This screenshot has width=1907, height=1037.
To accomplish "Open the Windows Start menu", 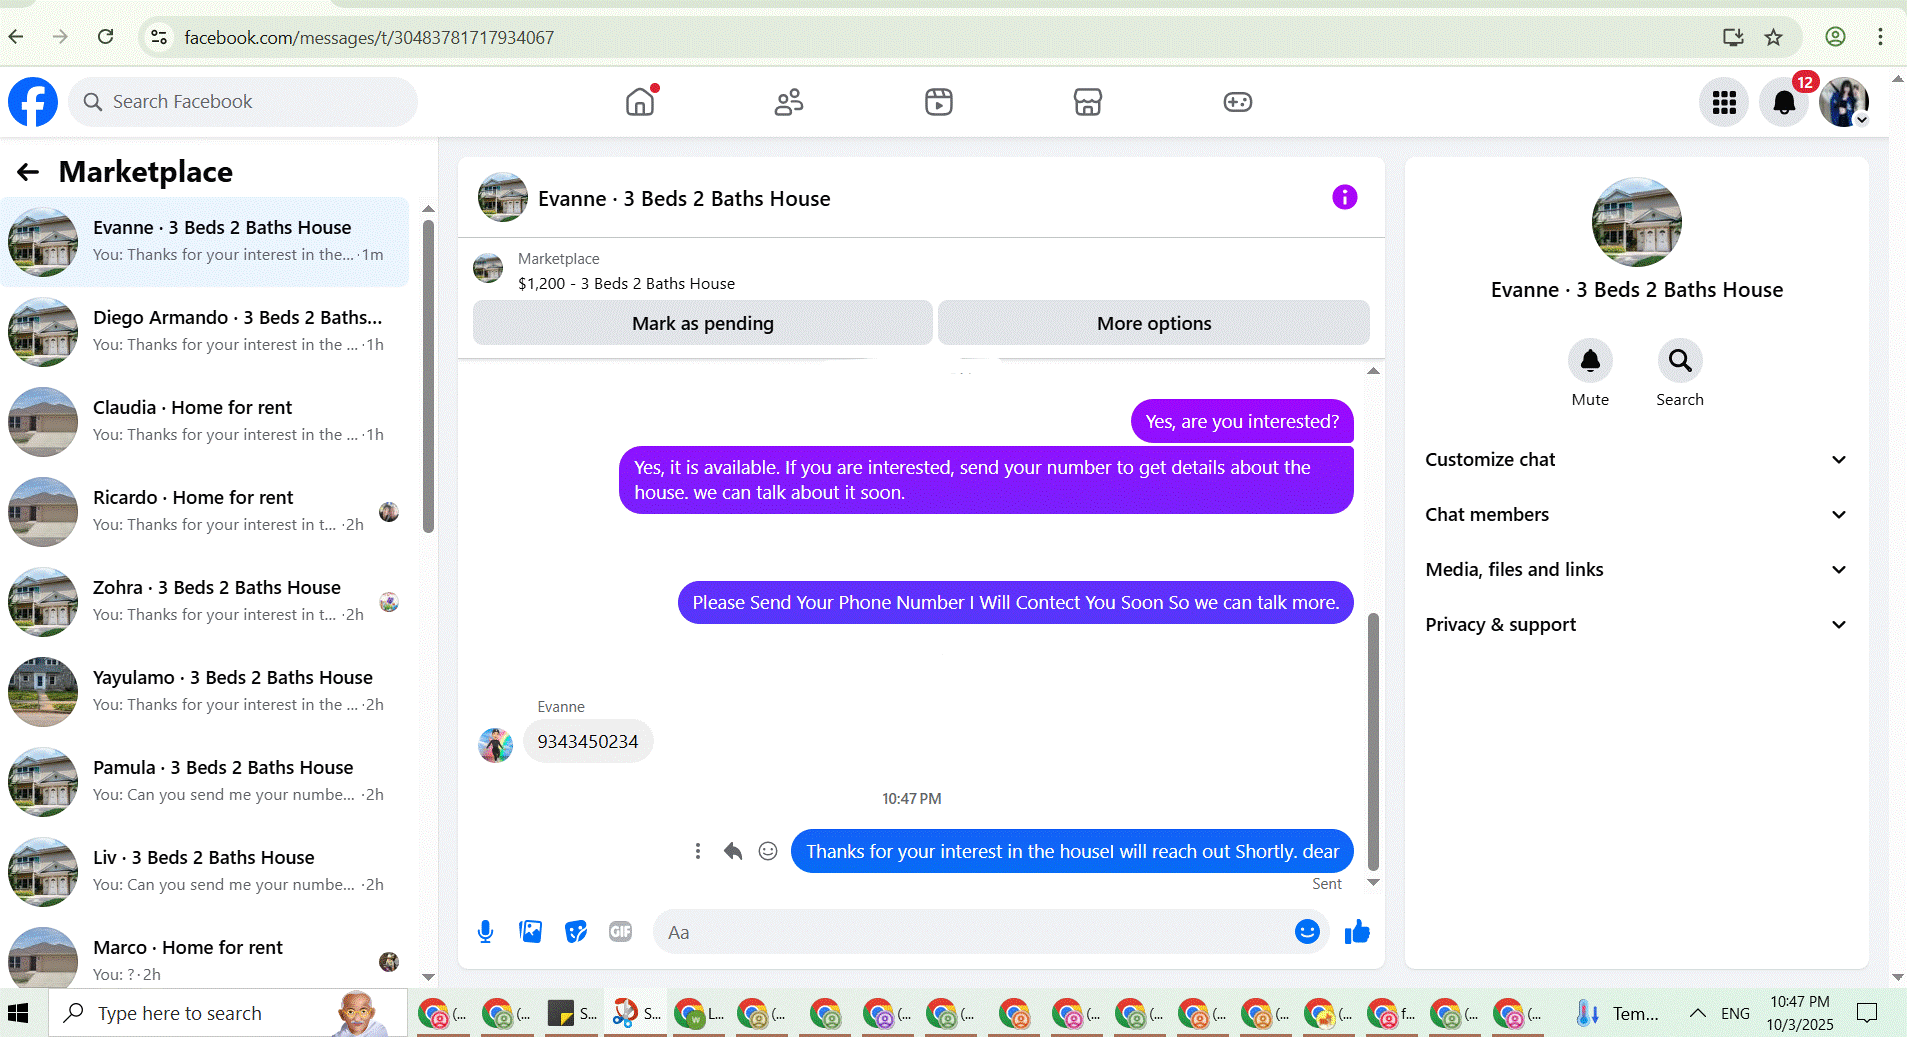I will point(19,1013).
